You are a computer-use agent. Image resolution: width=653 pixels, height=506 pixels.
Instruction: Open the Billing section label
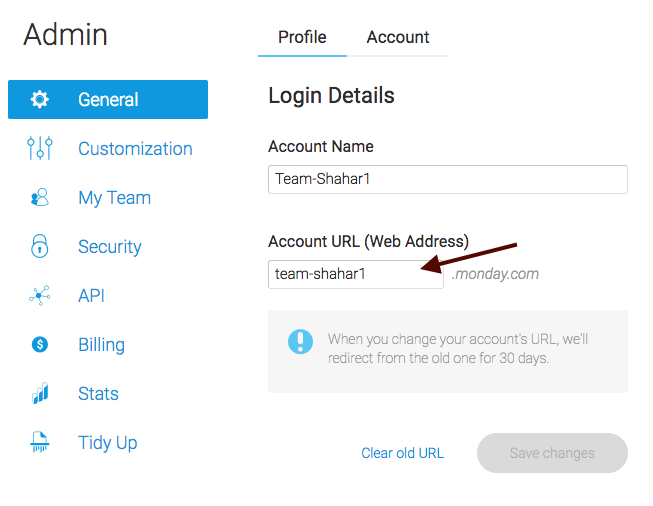[x=102, y=345]
